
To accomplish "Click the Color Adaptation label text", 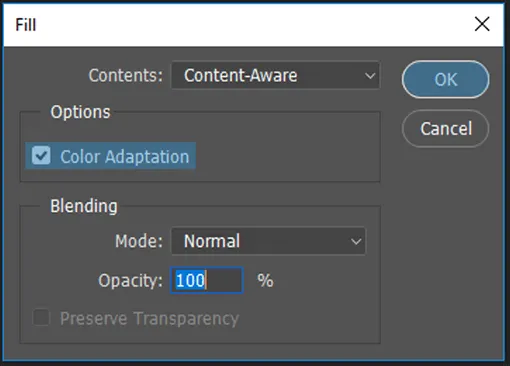I will click(125, 157).
